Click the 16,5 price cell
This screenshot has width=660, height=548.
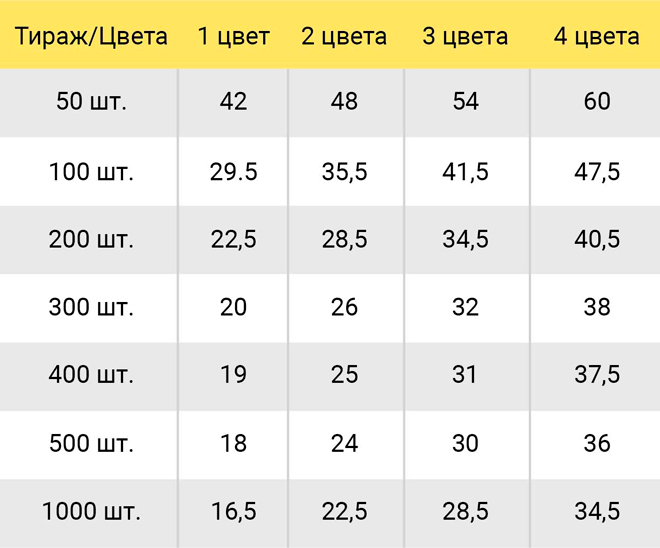click(x=234, y=511)
